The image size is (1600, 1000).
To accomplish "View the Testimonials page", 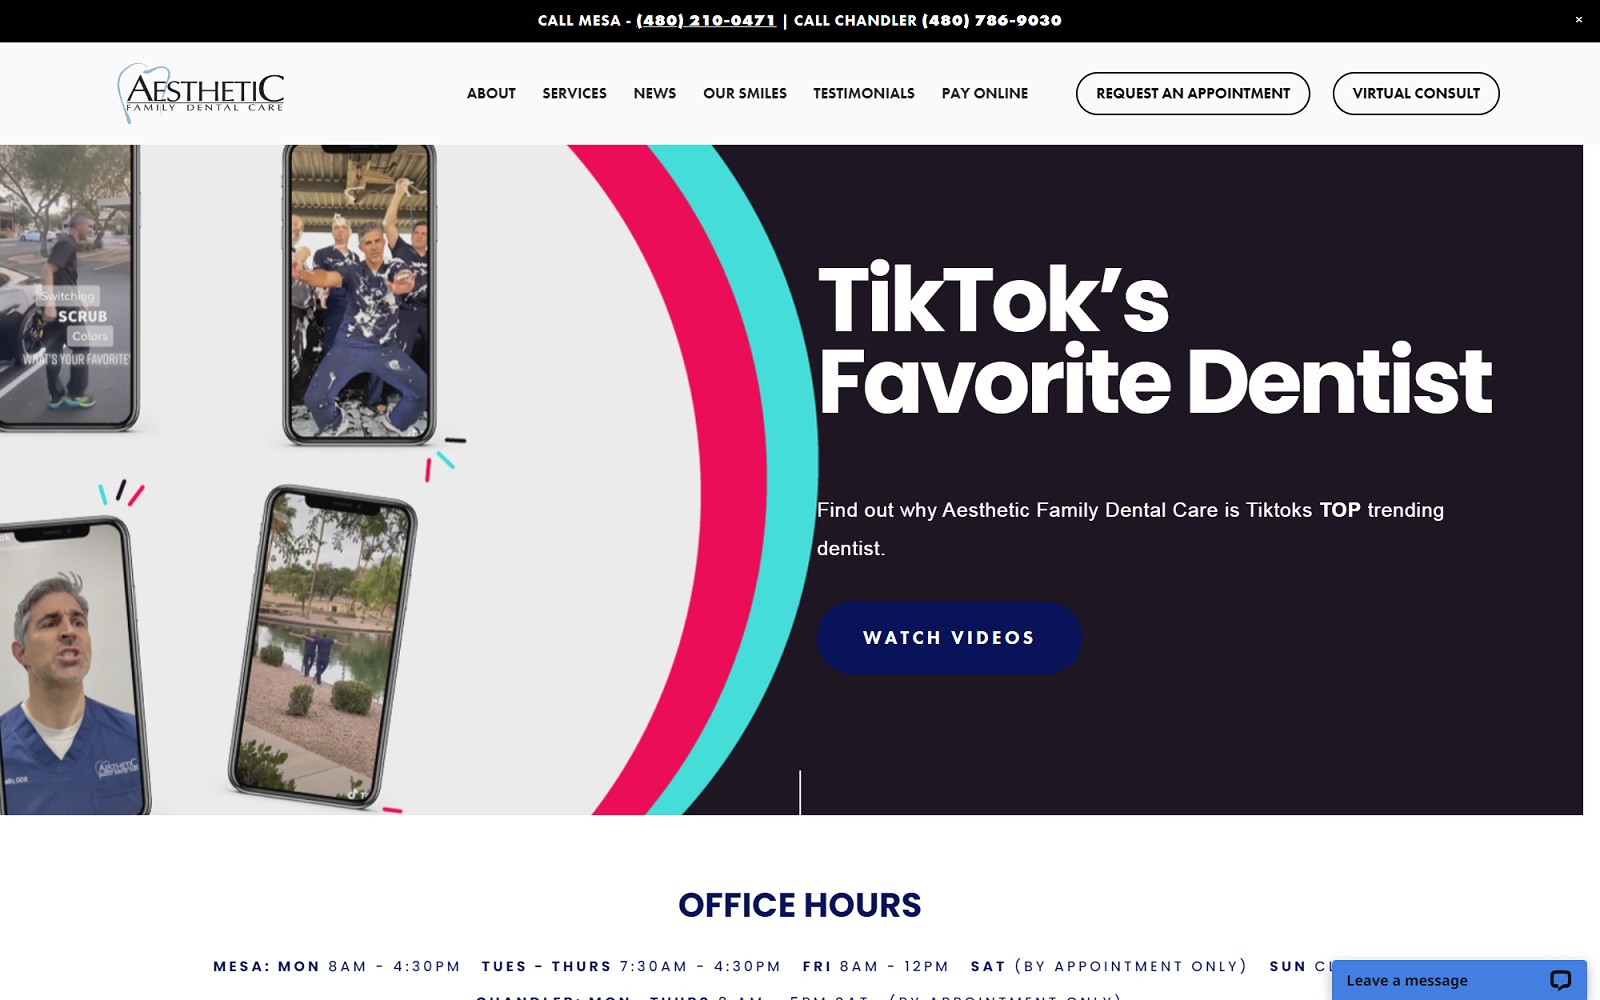I will [x=864, y=93].
